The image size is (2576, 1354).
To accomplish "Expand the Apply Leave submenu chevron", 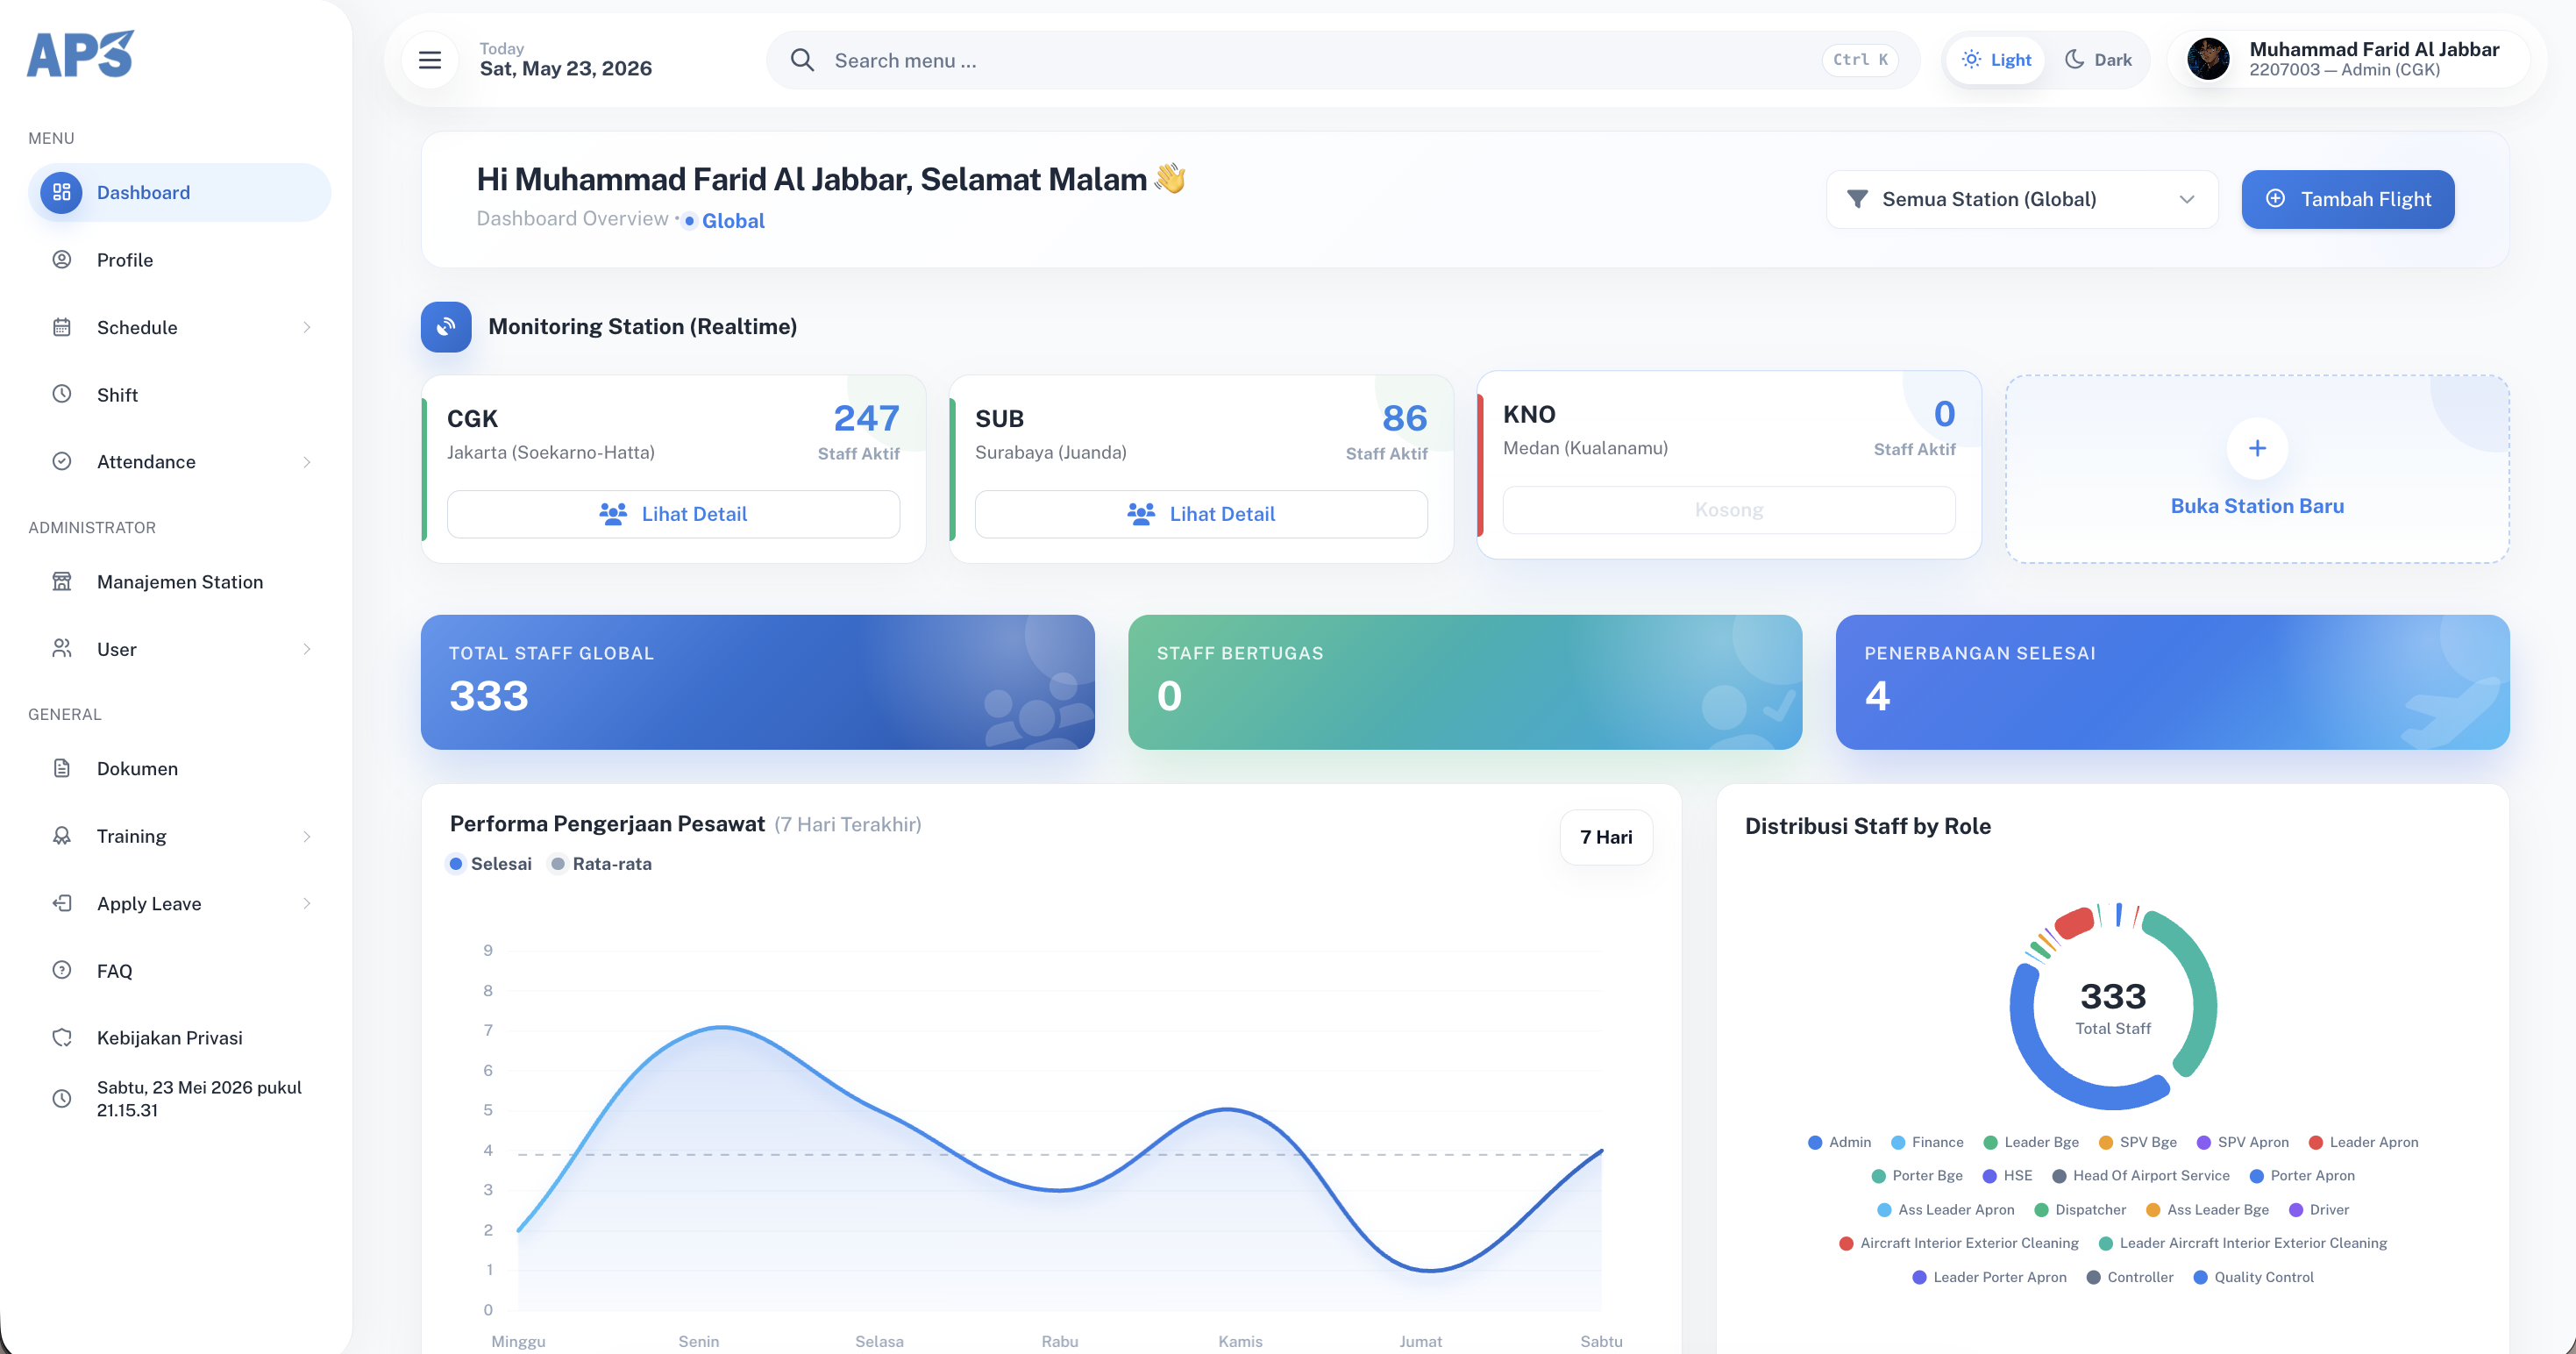I will [307, 903].
